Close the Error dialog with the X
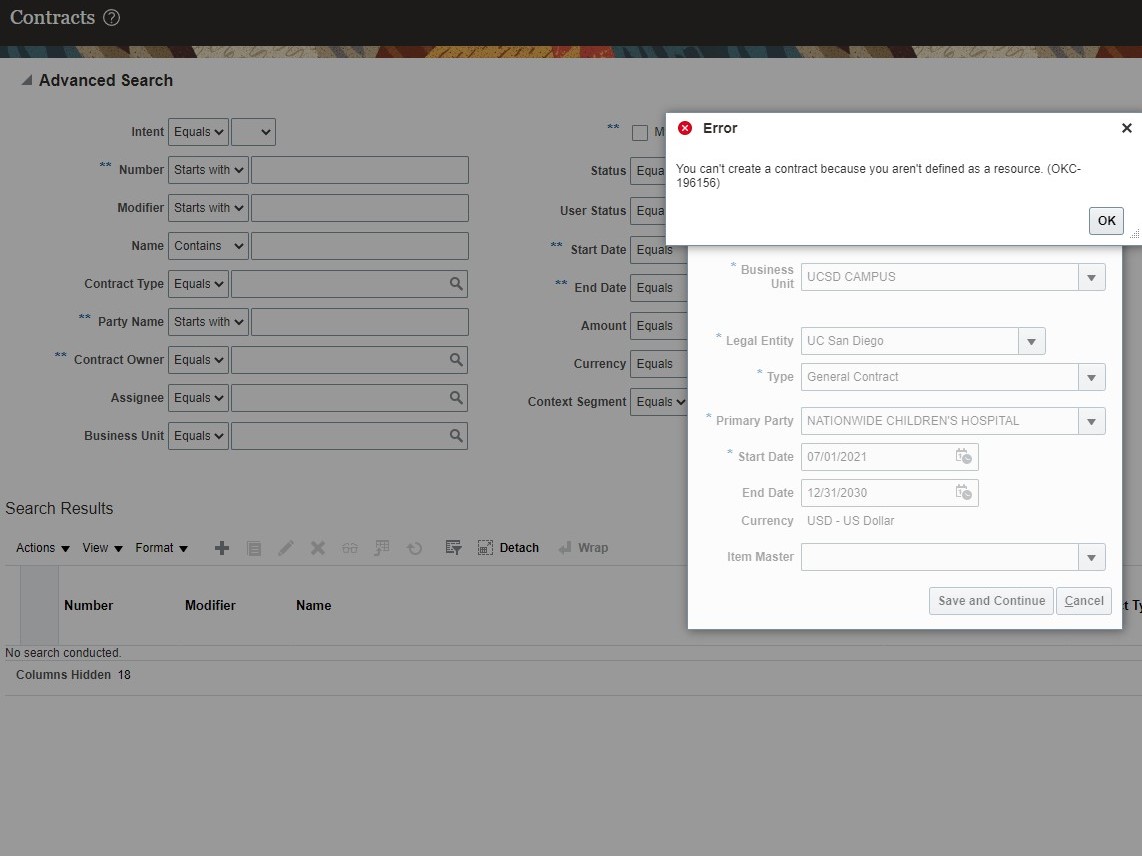1142x856 pixels. point(1127,128)
